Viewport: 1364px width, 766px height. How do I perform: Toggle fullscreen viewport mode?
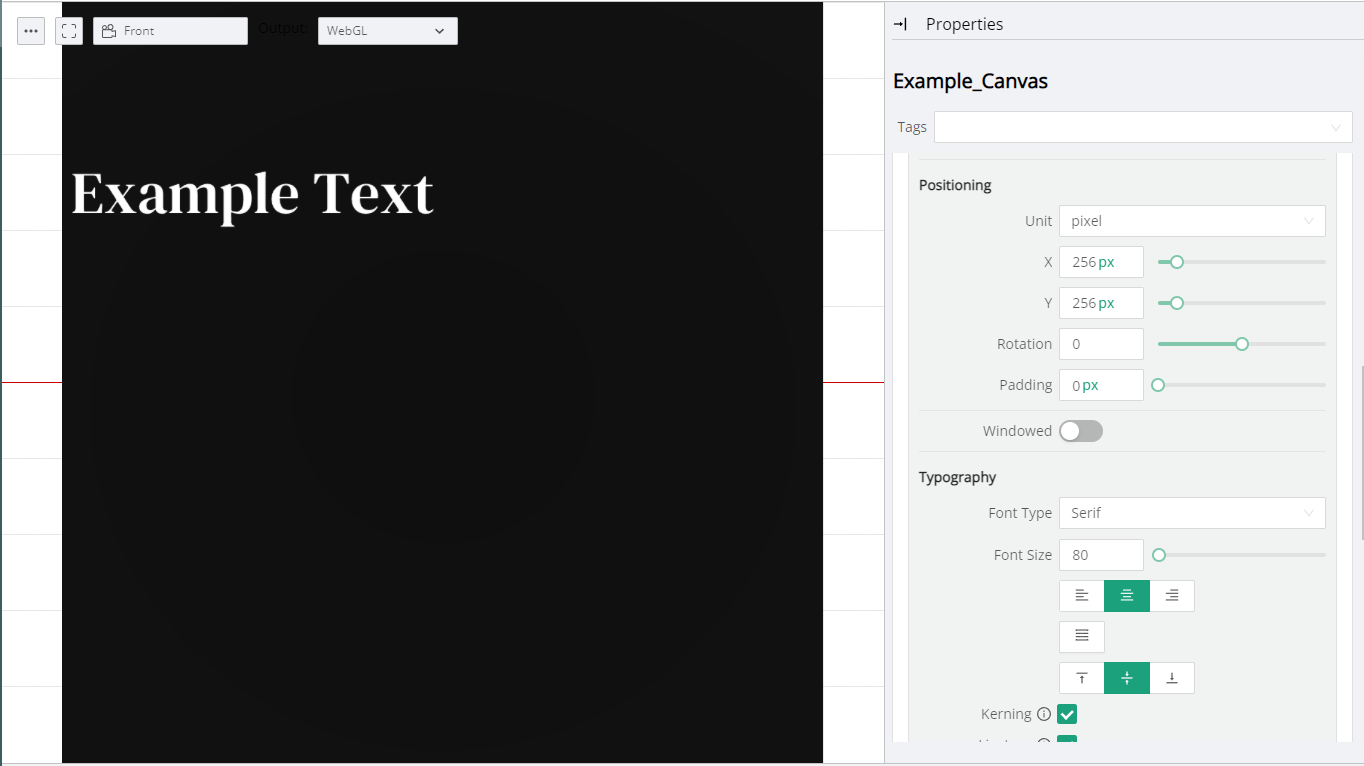(69, 31)
